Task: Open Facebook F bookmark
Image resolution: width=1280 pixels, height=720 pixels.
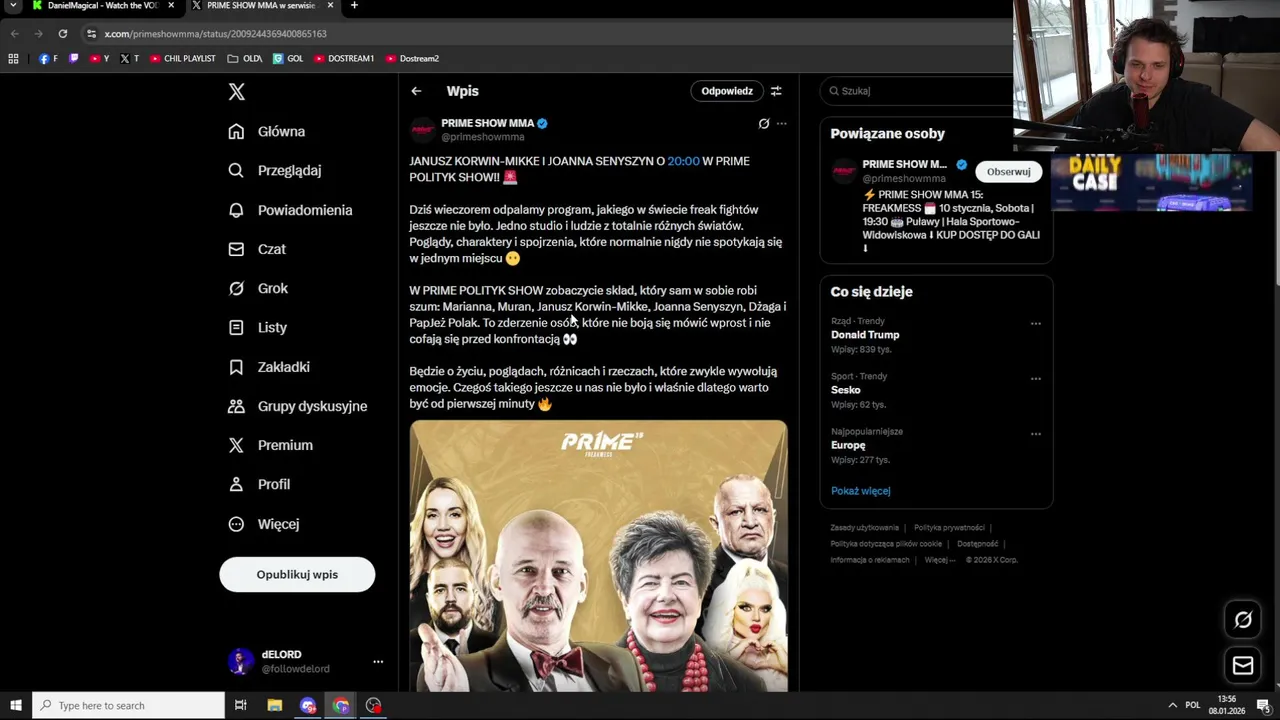Action: point(48,59)
